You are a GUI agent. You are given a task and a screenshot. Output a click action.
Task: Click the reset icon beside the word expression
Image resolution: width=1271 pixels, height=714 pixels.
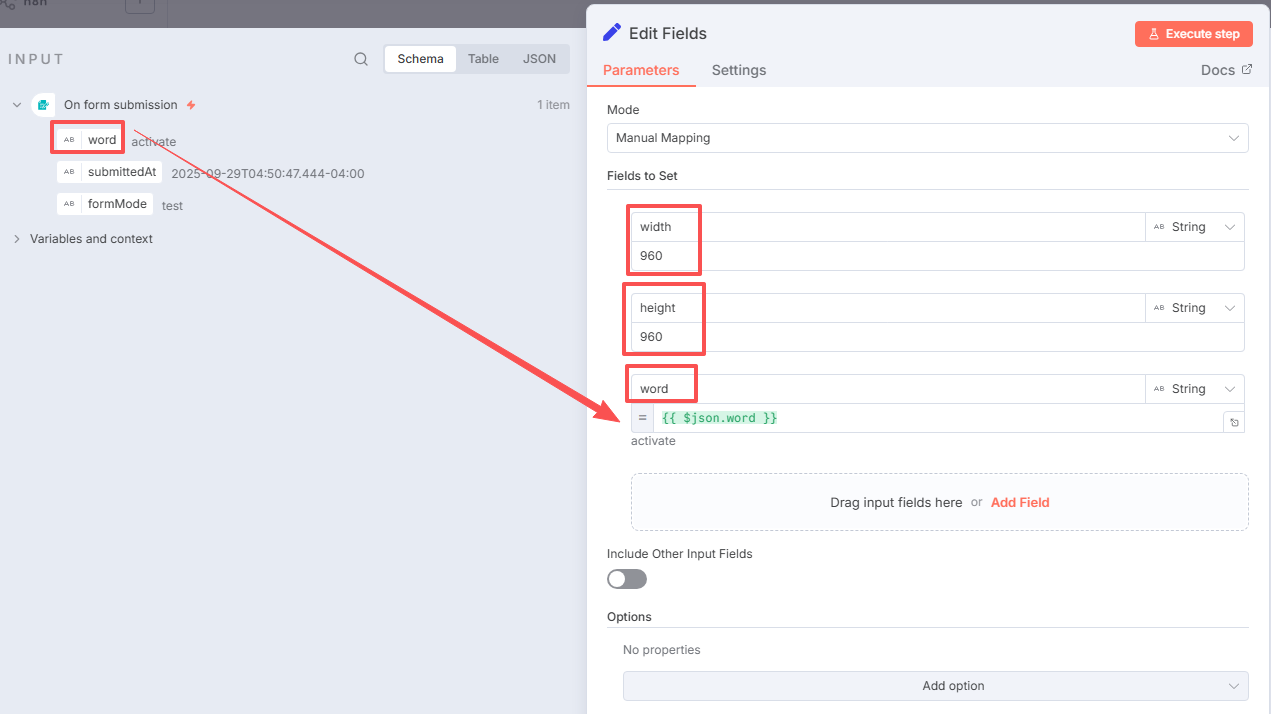point(1234,423)
